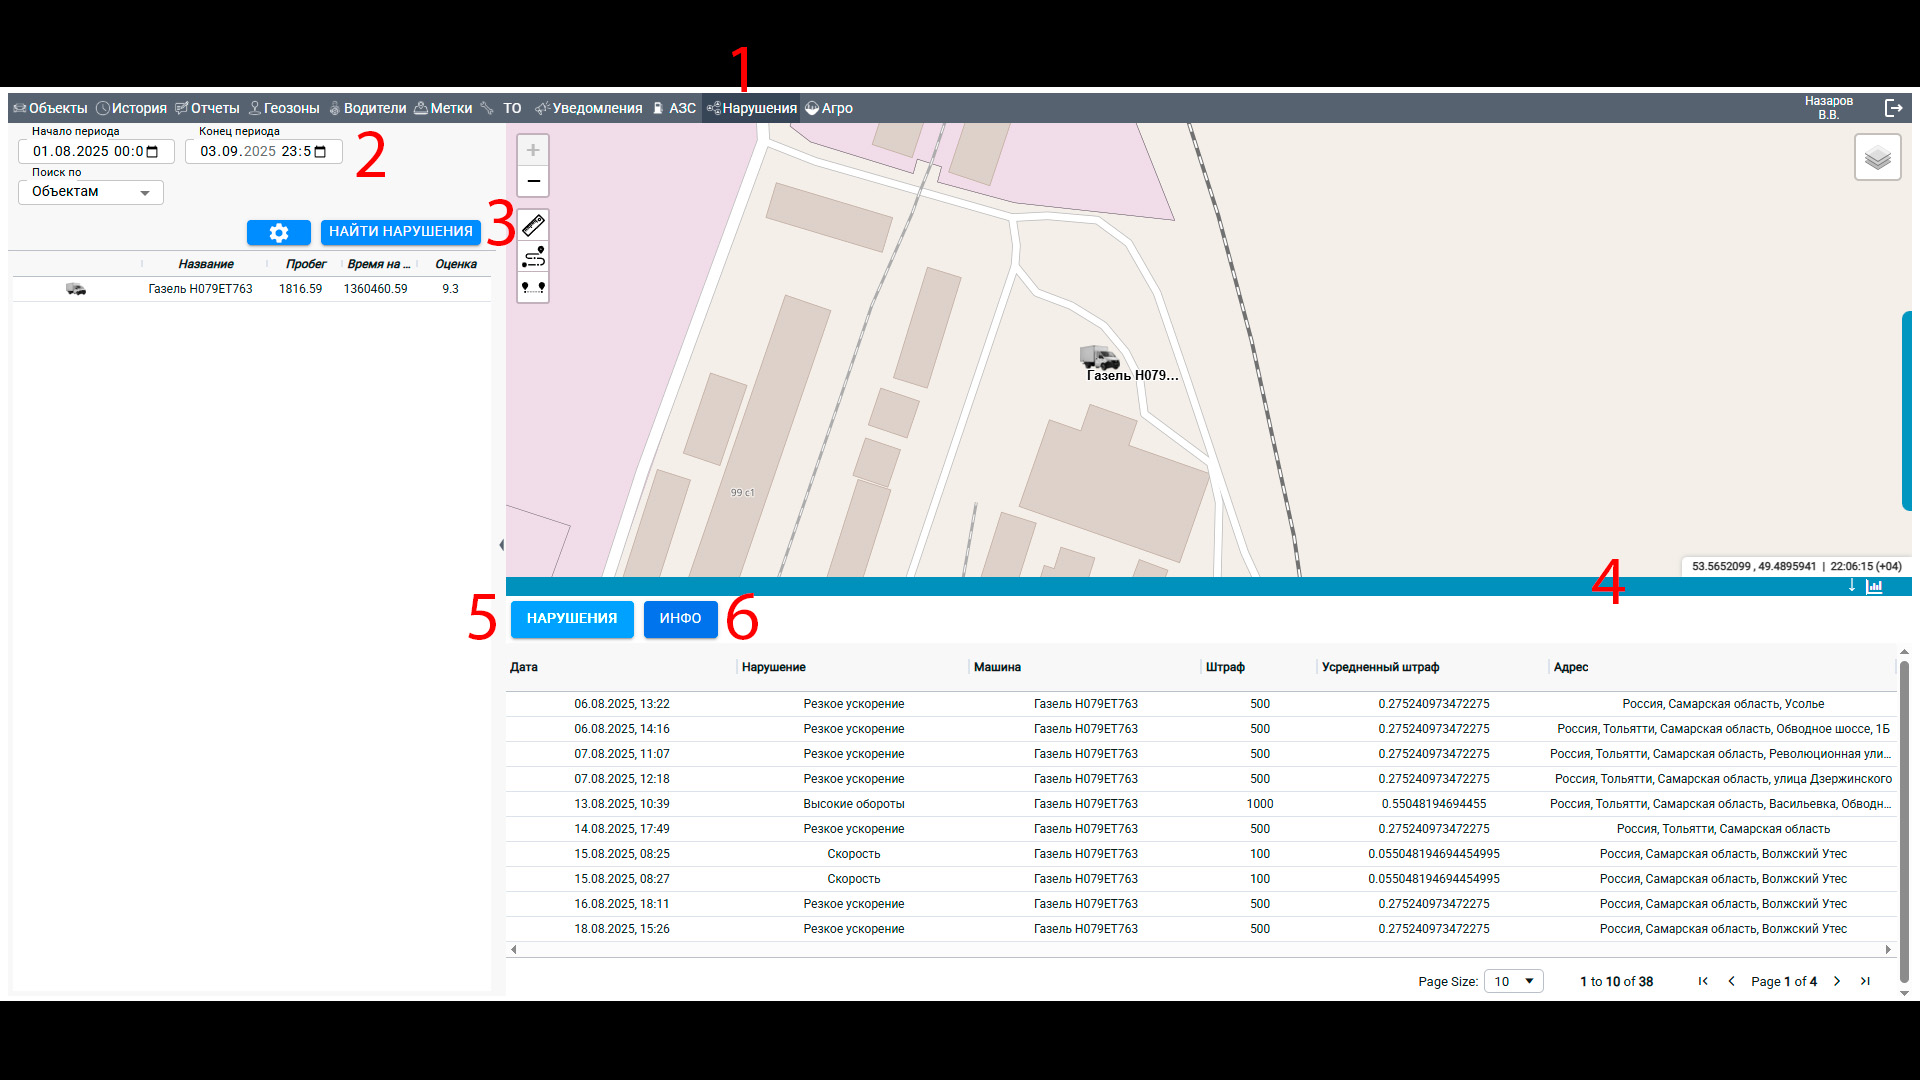Screen dimensions: 1920x1080
Task: Click the two-point distance map tool
Action: (533, 288)
